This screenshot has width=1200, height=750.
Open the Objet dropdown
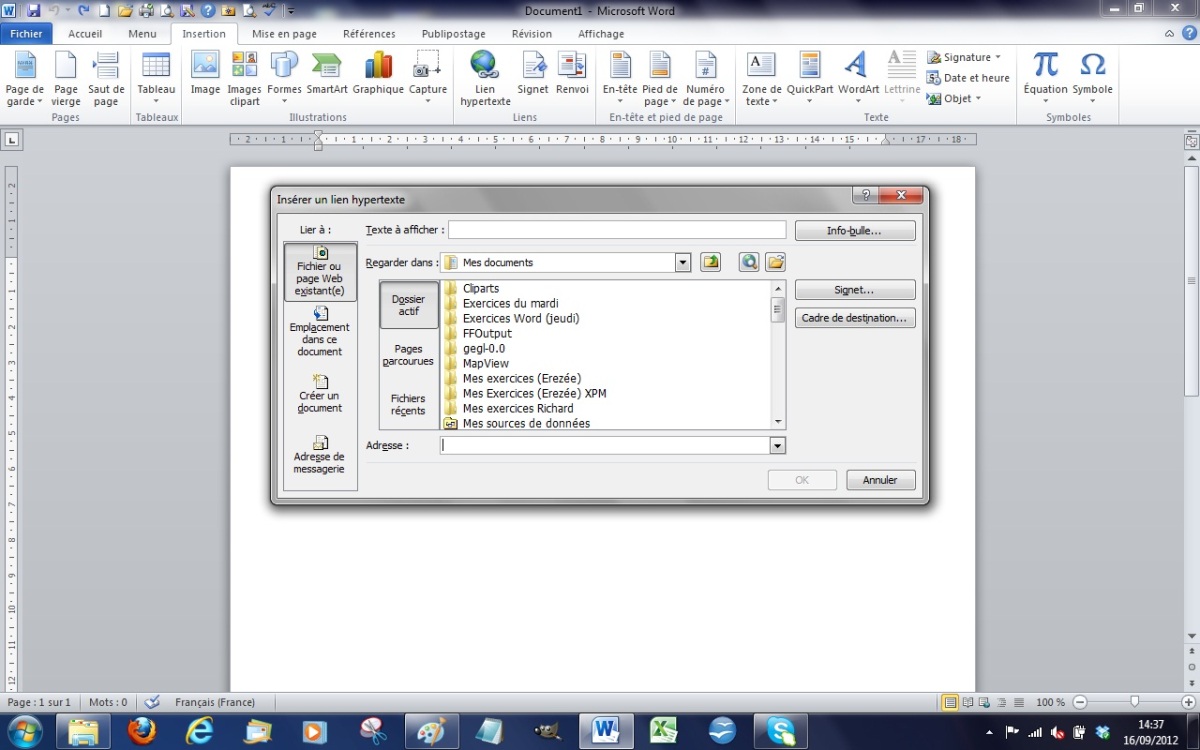[x=955, y=98]
